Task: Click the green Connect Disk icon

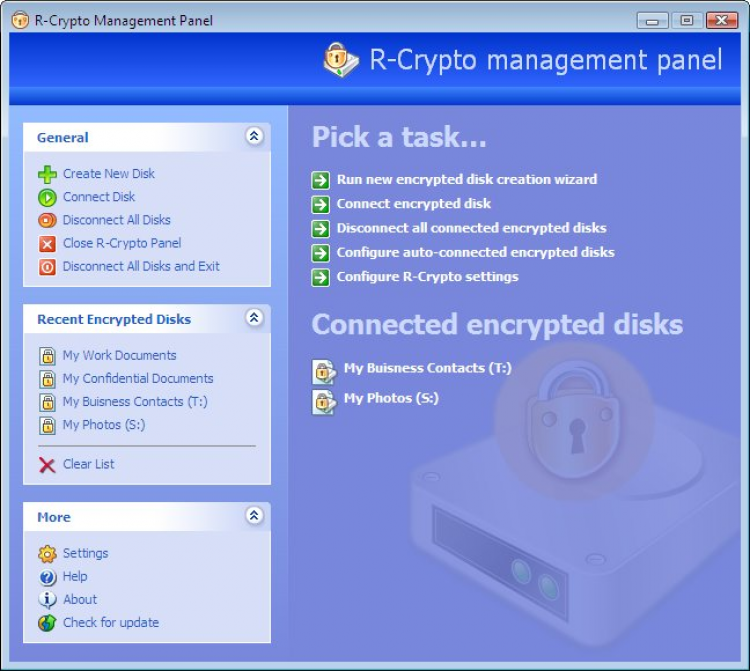Action: coord(47,198)
